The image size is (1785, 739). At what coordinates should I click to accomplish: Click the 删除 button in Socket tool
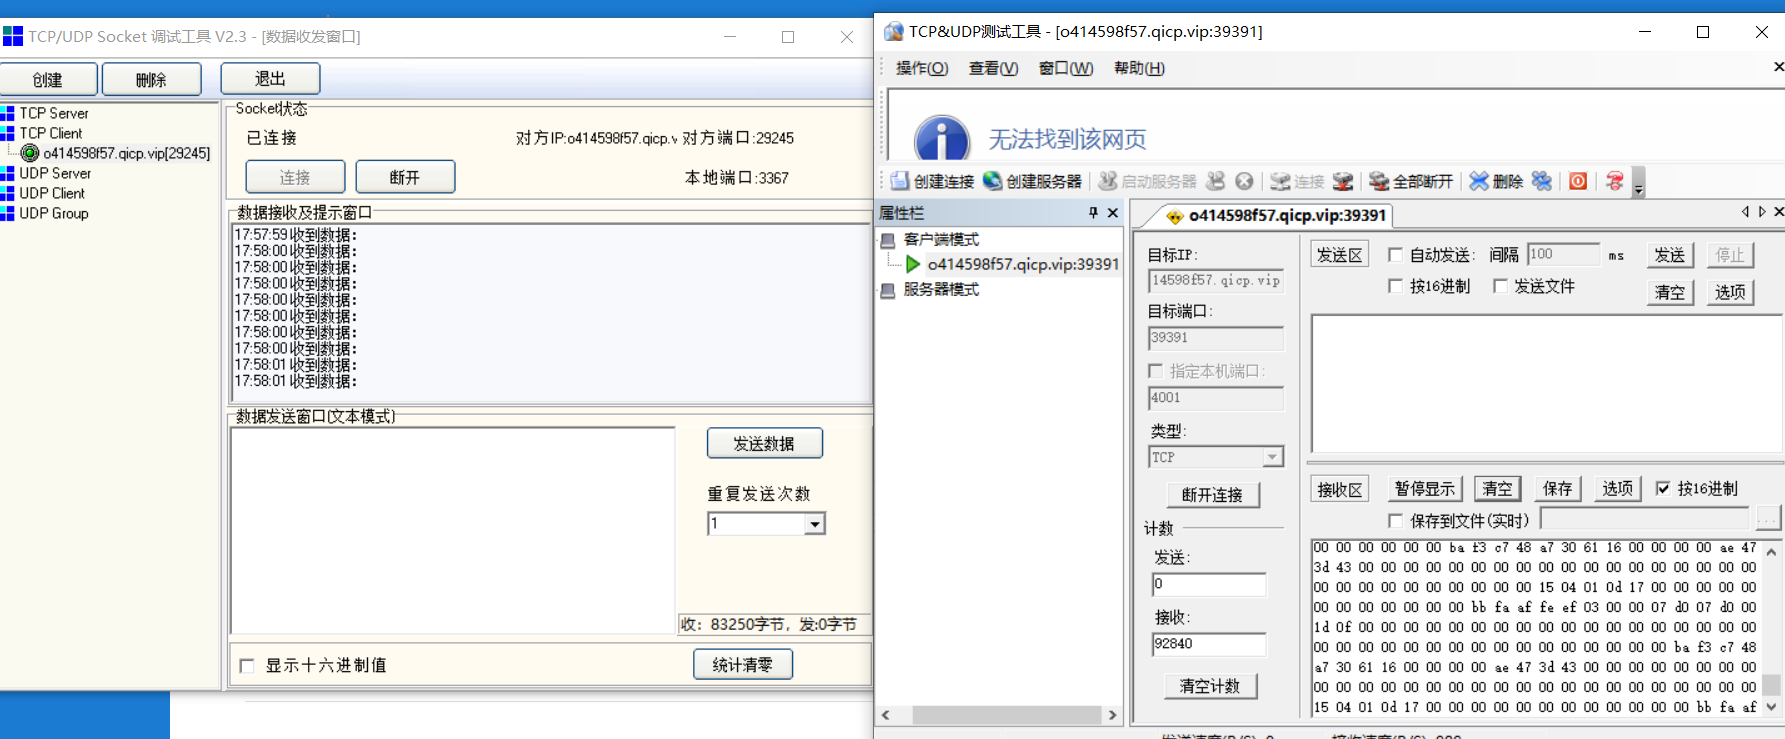[x=151, y=79]
